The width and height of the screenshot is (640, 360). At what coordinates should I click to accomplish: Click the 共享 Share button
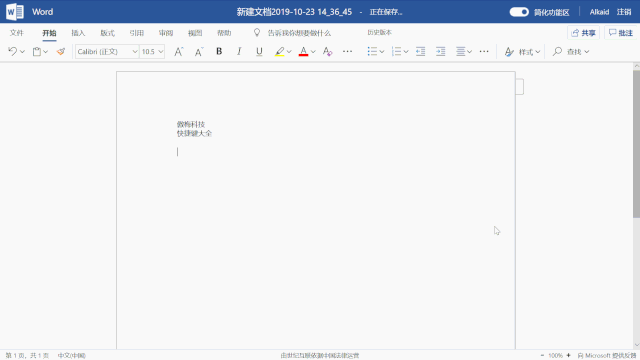[x=583, y=33]
